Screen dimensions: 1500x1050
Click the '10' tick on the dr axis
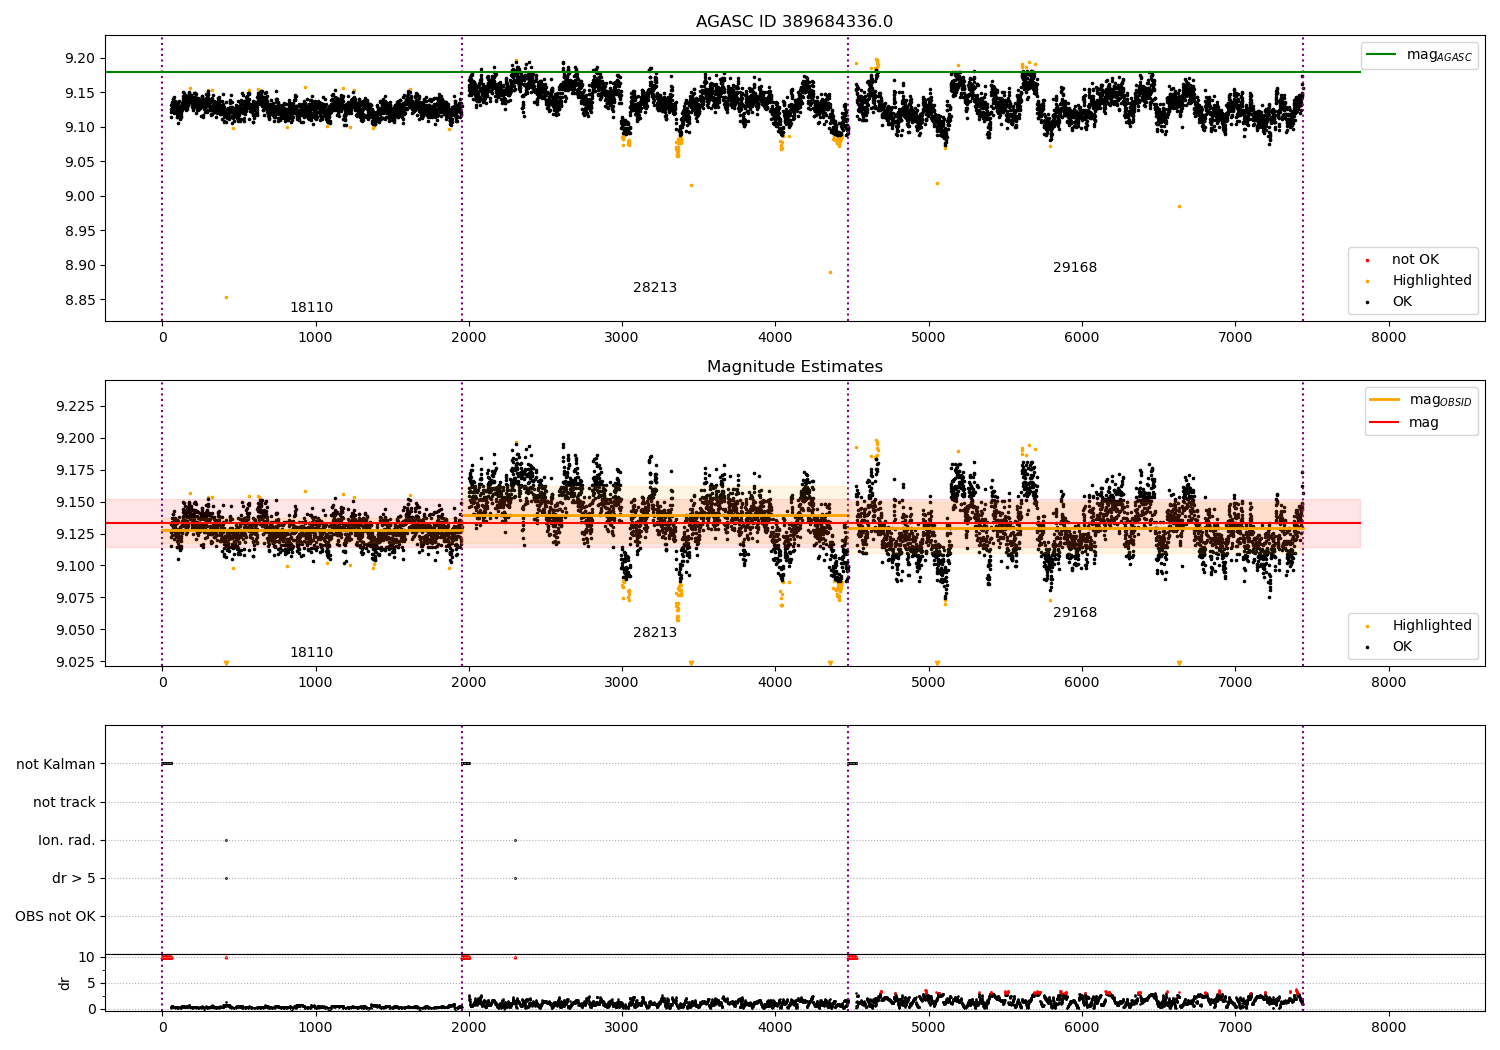[x=88, y=958]
